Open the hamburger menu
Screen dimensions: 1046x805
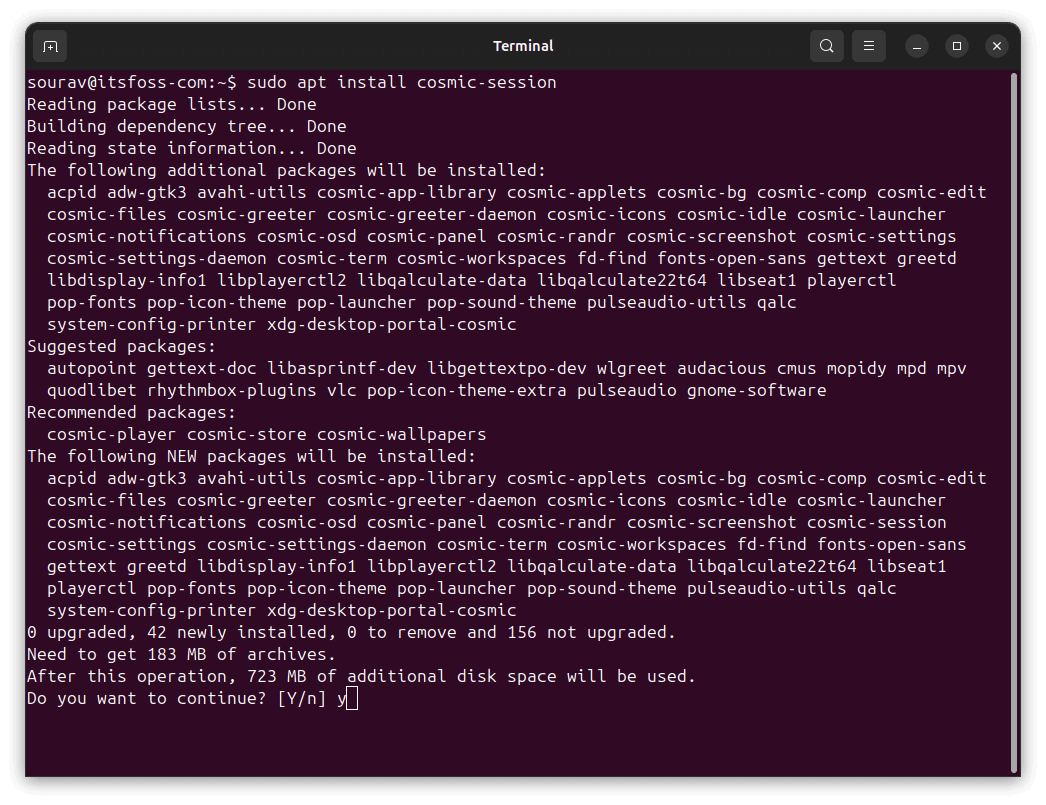869,46
